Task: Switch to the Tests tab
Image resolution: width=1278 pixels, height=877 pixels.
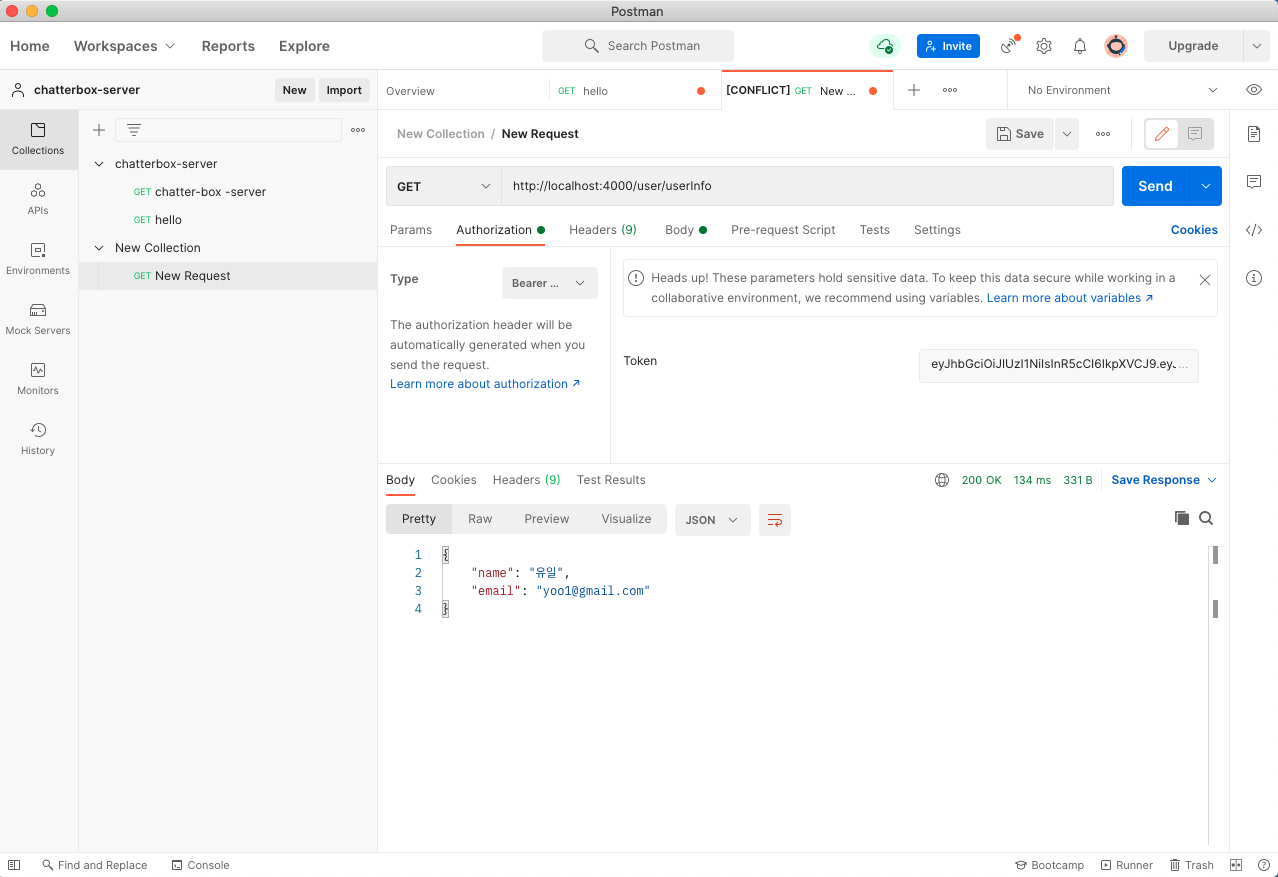Action: point(874,230)
